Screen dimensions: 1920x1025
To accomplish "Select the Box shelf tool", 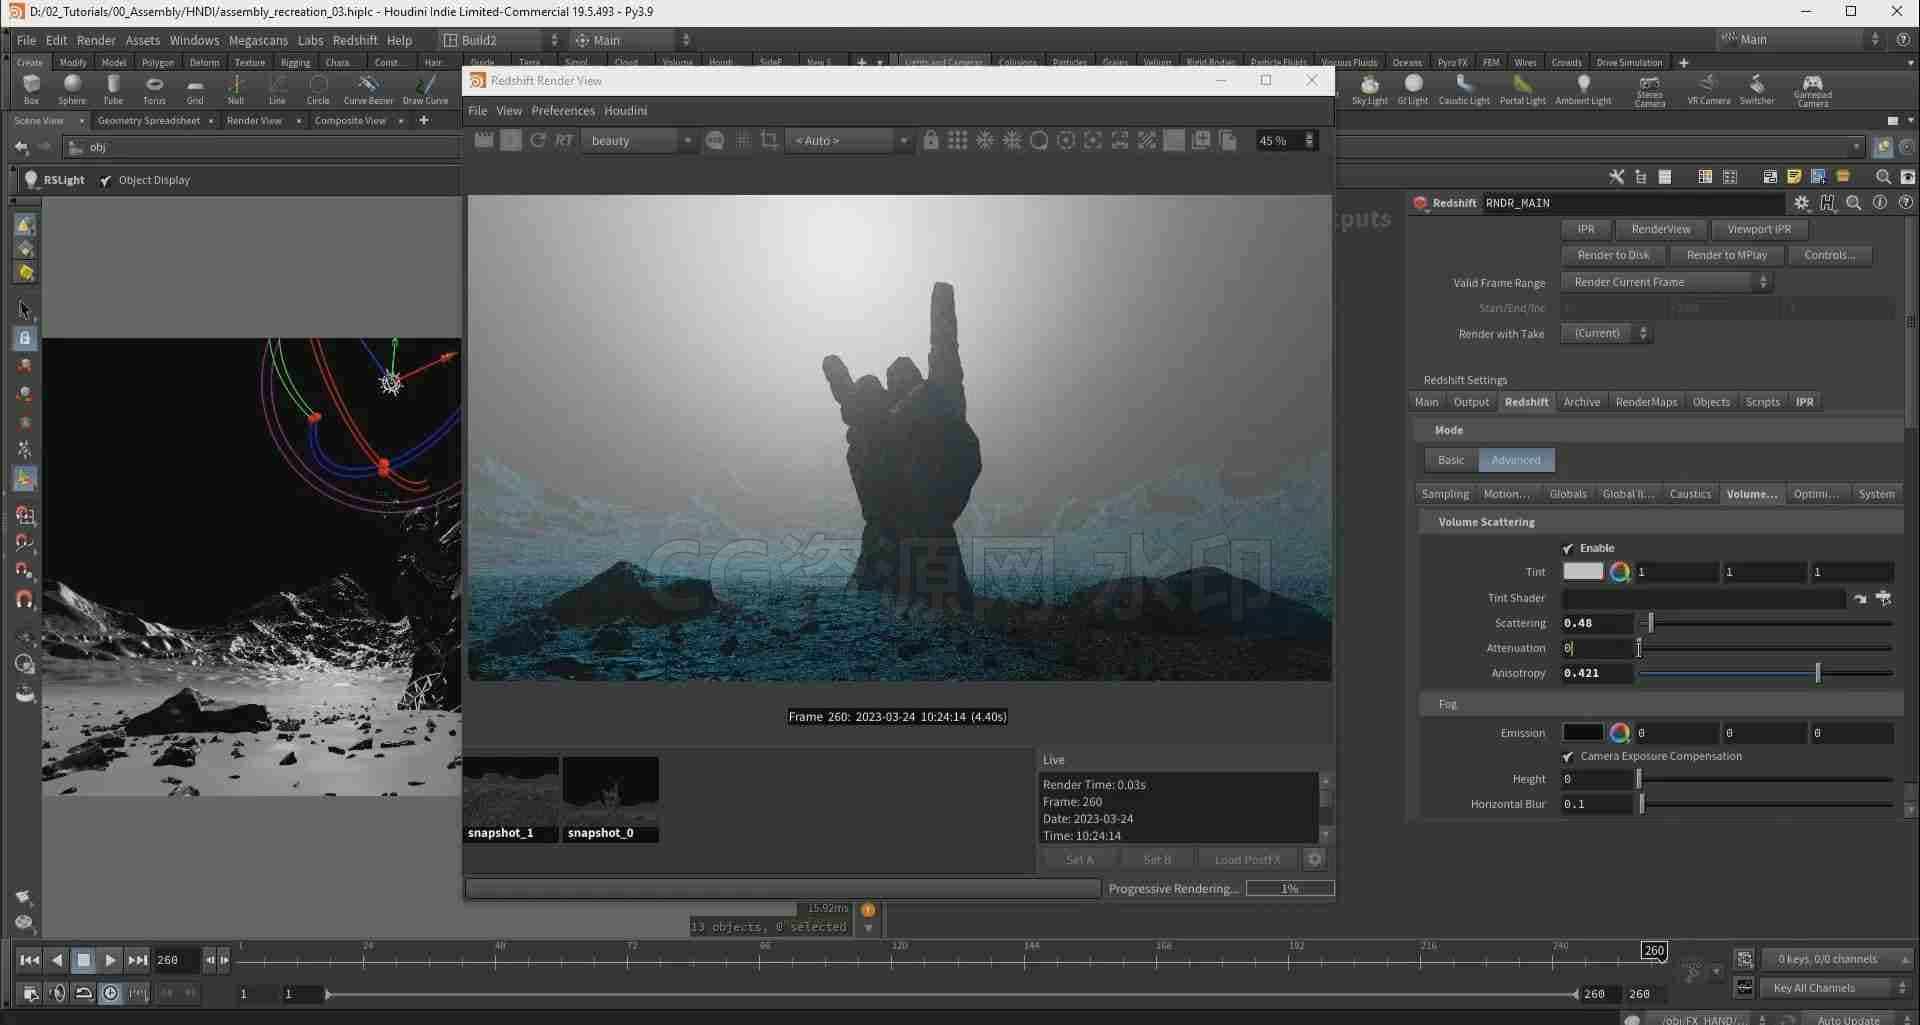I will 31,89.
